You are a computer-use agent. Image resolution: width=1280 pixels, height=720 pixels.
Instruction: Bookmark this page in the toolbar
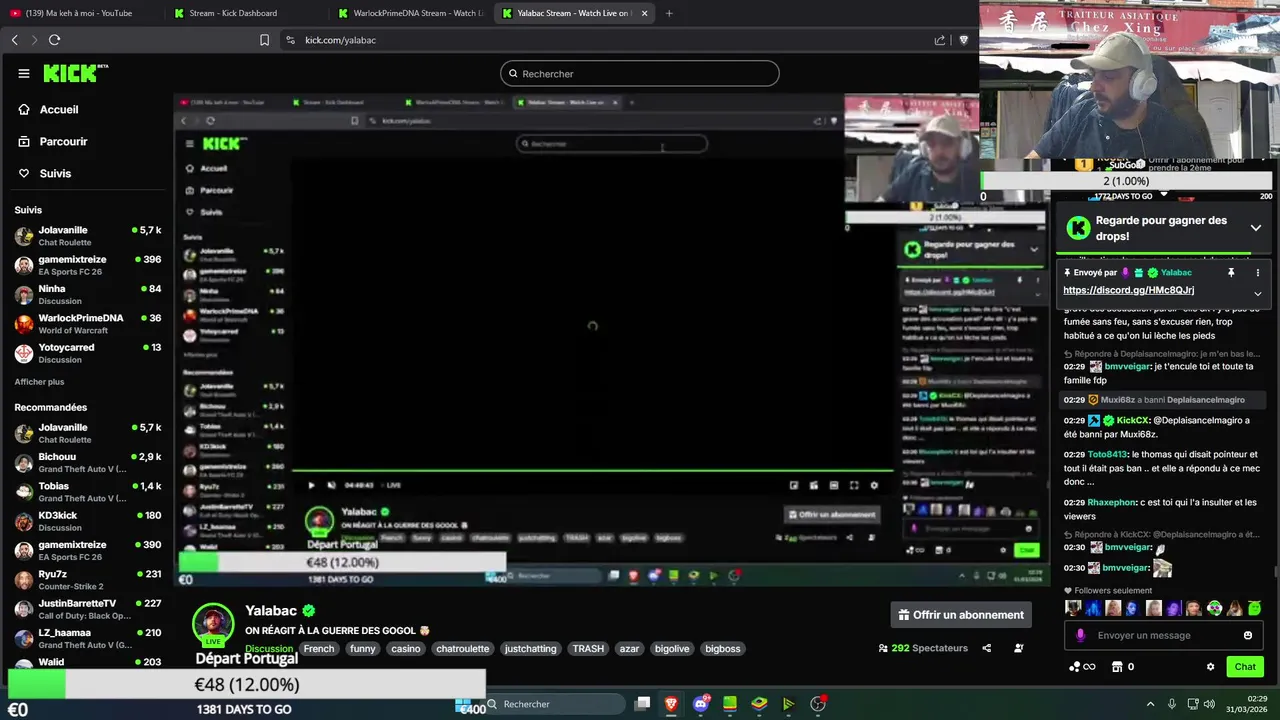pos(264,40)
